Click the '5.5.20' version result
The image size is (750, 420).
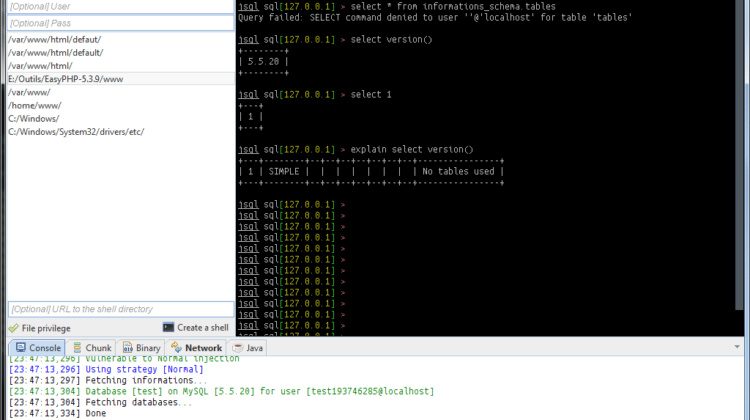264,62
